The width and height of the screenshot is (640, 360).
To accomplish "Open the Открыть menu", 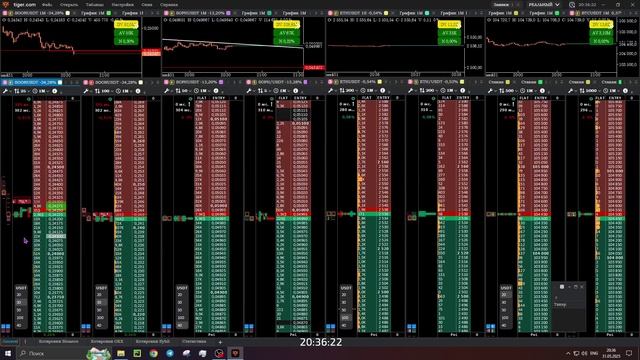I will click(69, 4).
